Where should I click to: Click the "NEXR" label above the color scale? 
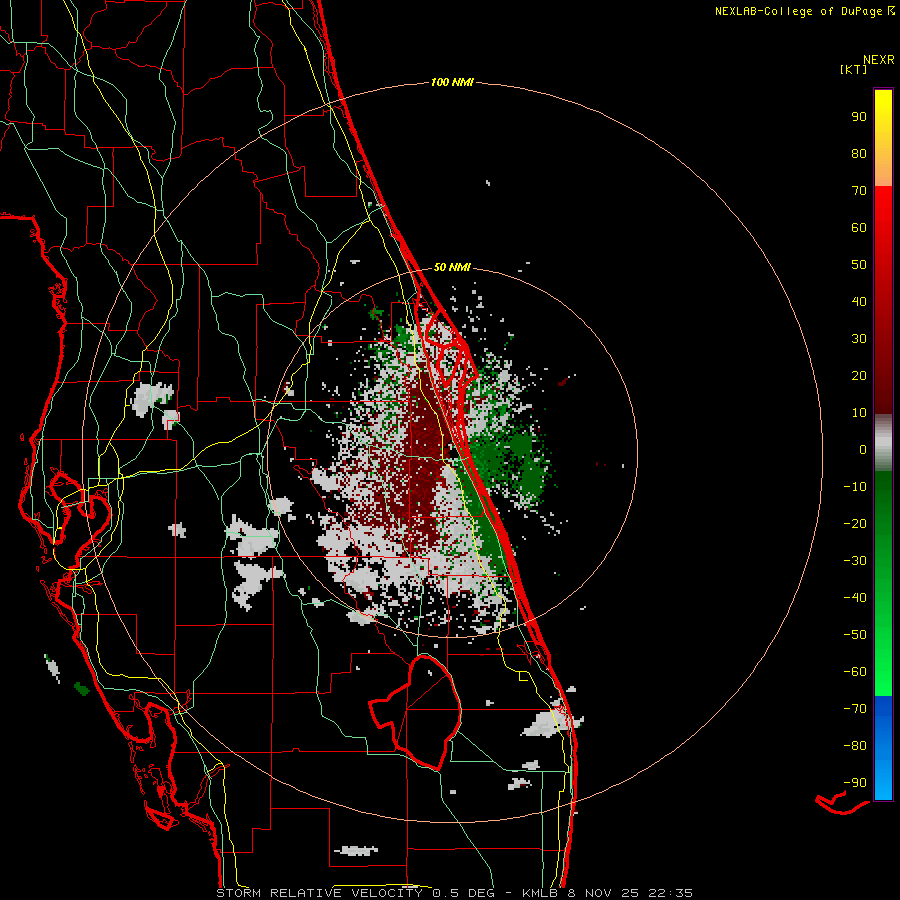click(x=879, y=60)
